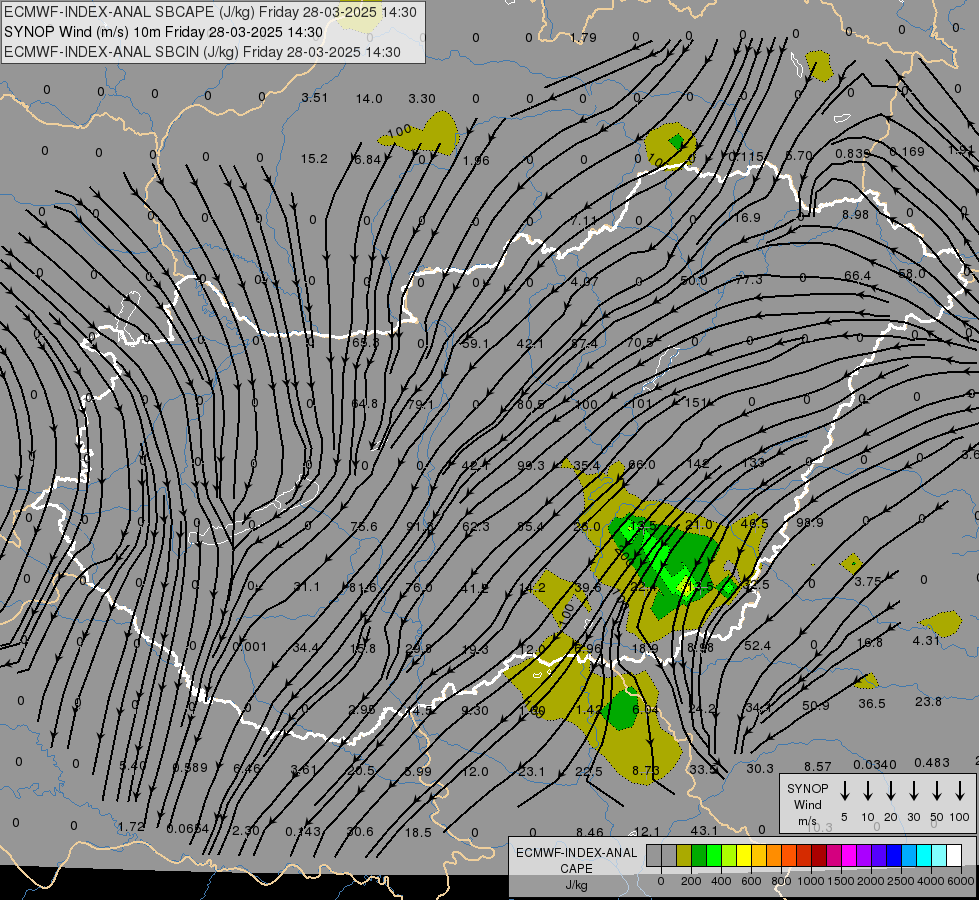Click the 4000 tick label on CAPE scale
This screenshot has width=979, height=900.
tap(931, 881)
